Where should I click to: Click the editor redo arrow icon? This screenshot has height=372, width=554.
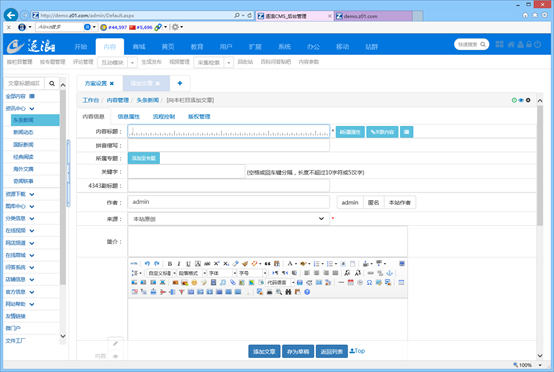(157, 264)
